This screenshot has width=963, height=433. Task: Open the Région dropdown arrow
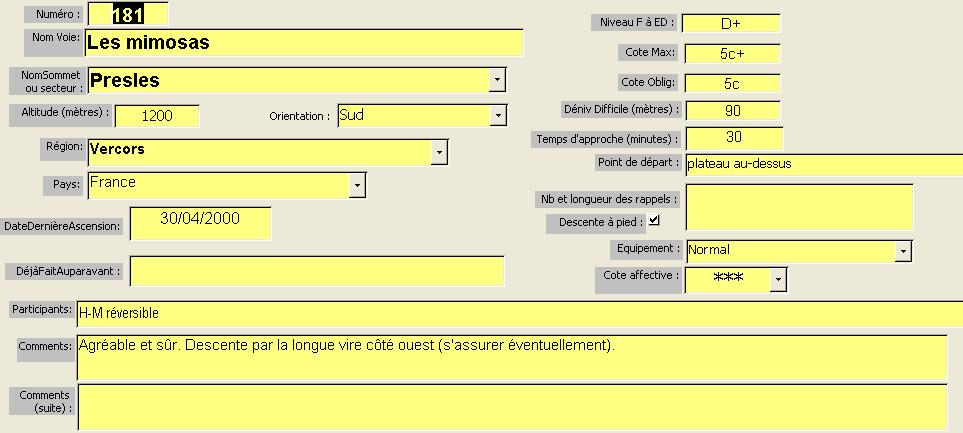tap(439, 152)
